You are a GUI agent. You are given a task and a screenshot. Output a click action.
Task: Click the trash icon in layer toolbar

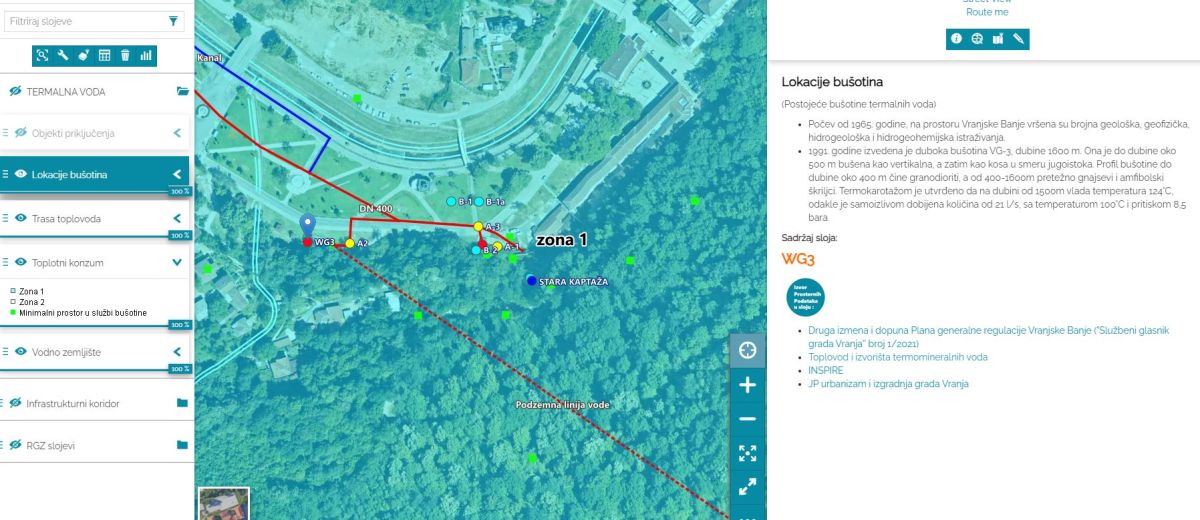click(x=125, y=55)
